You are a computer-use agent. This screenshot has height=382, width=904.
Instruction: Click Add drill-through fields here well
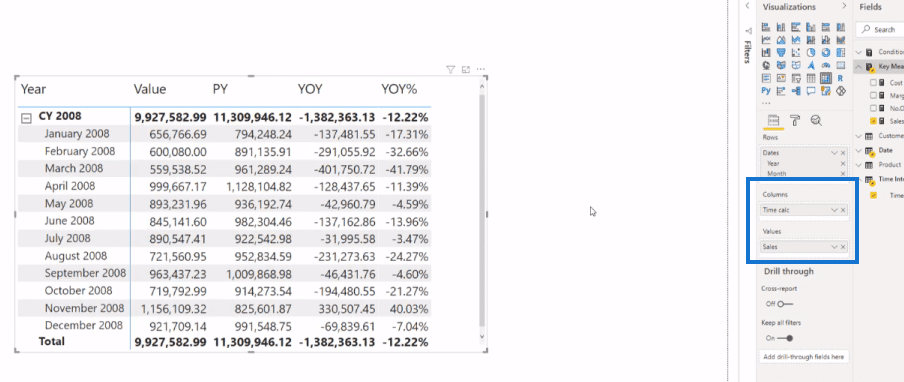[x=804, y=357]
